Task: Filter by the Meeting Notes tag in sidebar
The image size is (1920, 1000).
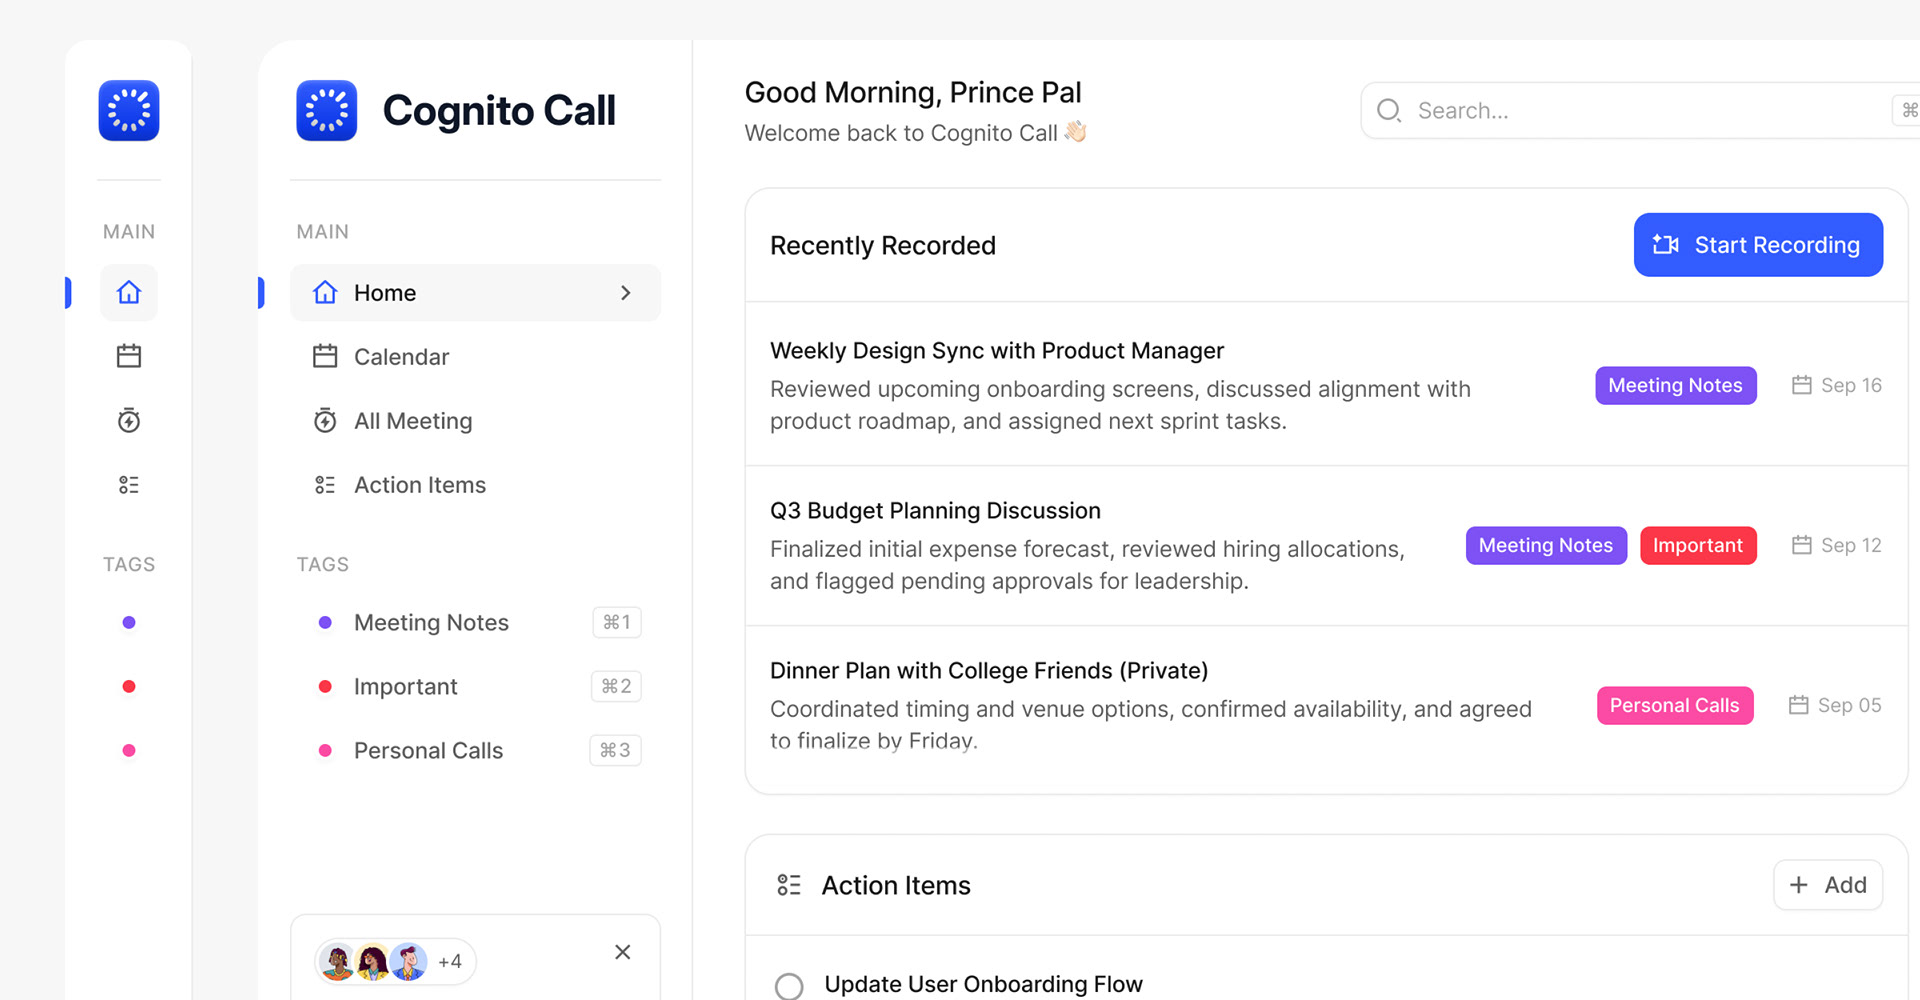Action: click(x=431, y=623)
